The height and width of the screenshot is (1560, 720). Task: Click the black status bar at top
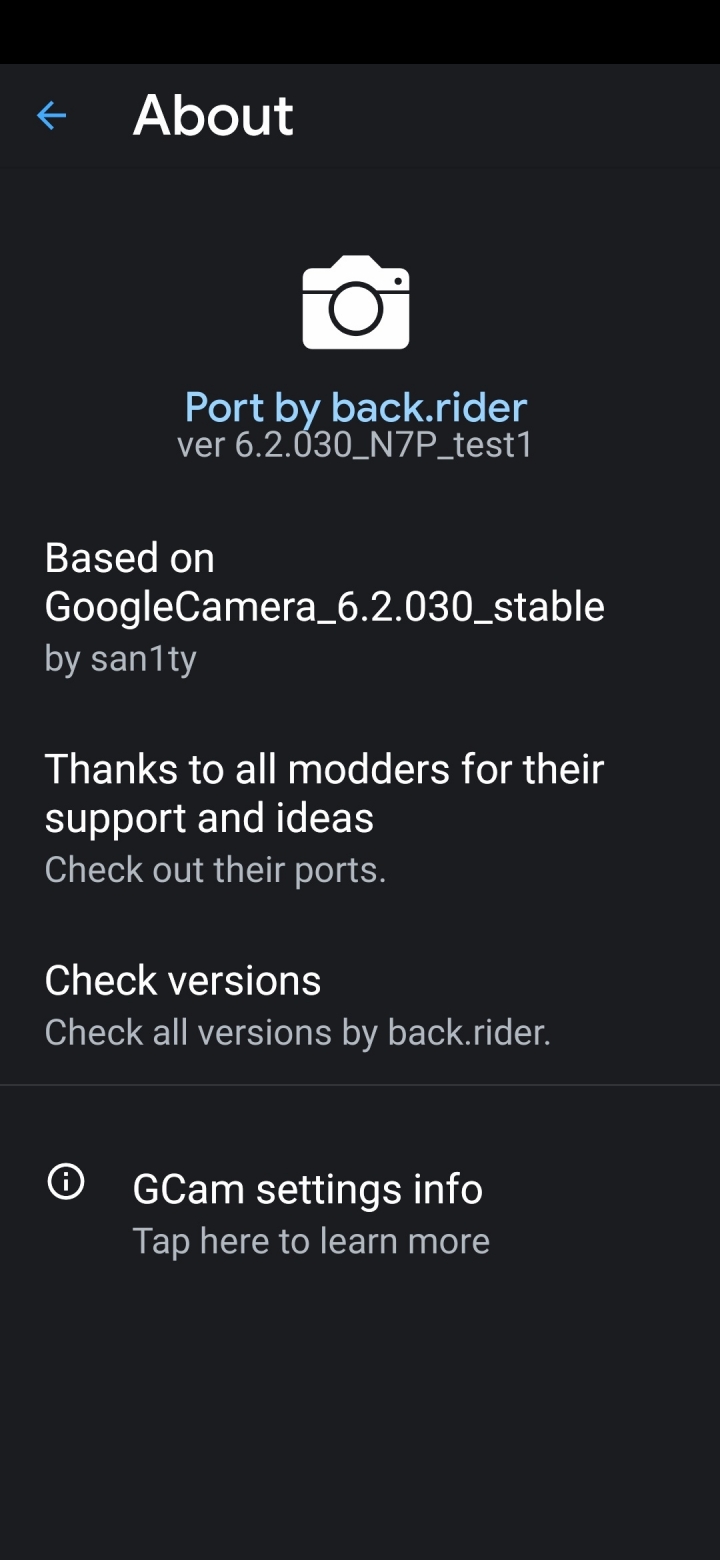(360, 32)
